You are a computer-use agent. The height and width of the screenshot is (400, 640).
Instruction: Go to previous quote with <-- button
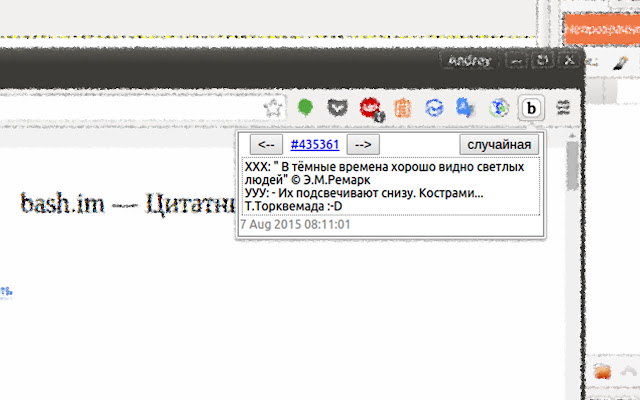[x=266, y=145]
